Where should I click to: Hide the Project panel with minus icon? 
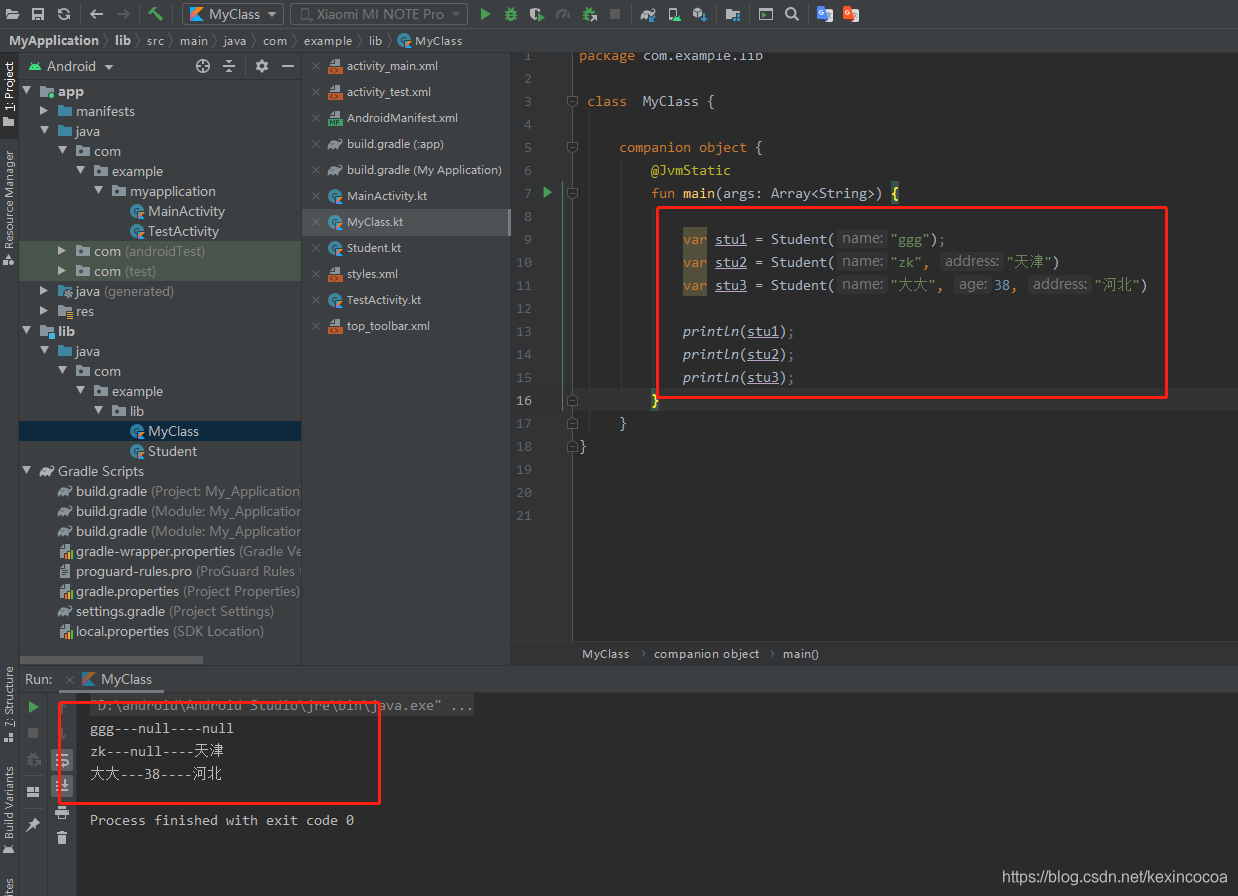[288, 66]
